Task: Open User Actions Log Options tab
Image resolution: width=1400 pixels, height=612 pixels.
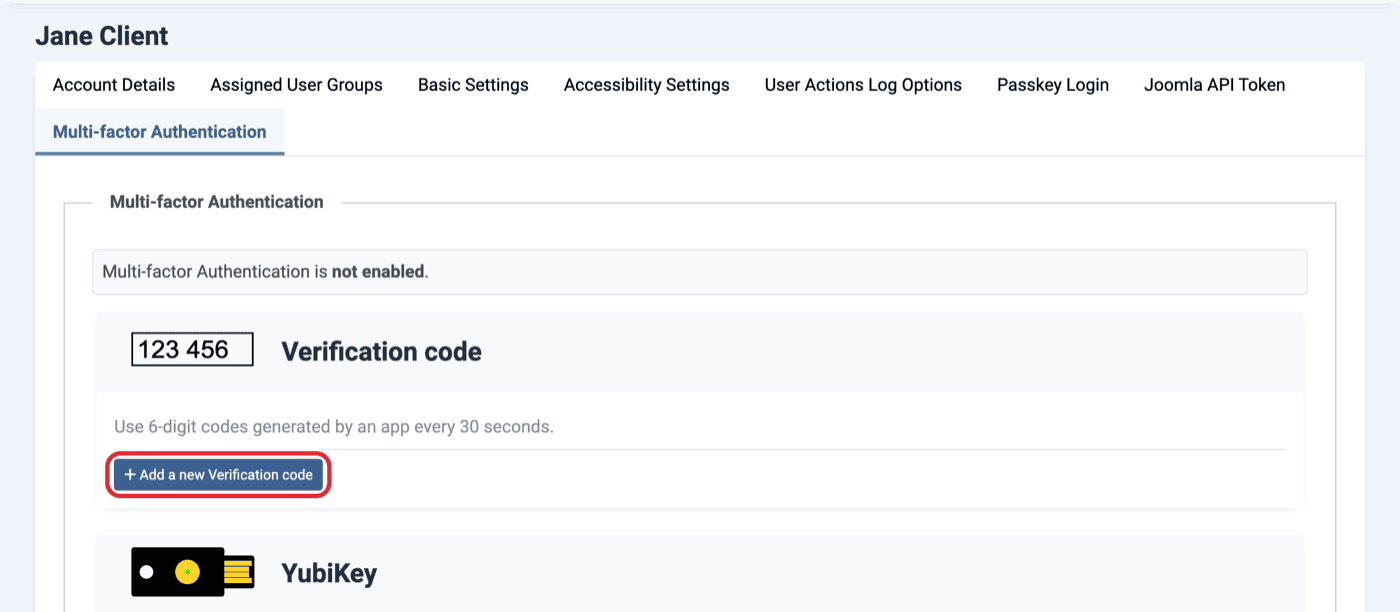Action: [863, 85]
